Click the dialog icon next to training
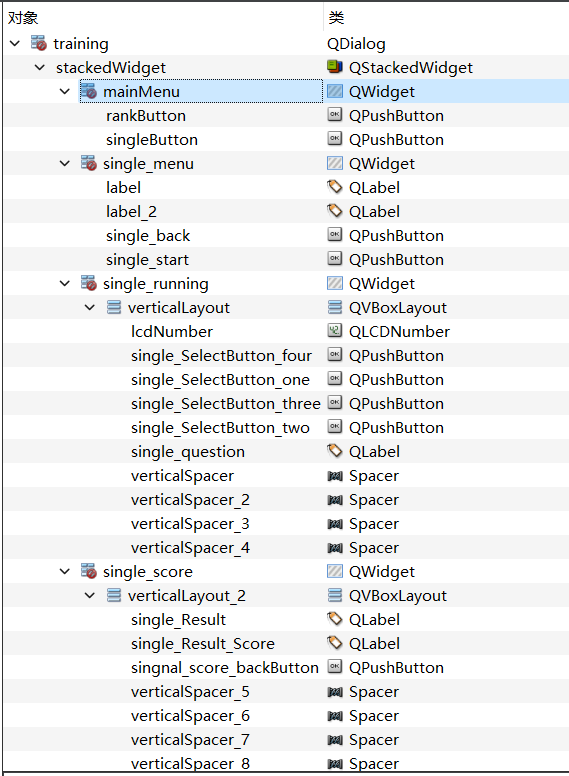The image size is (569, 776). click(39, 43)
